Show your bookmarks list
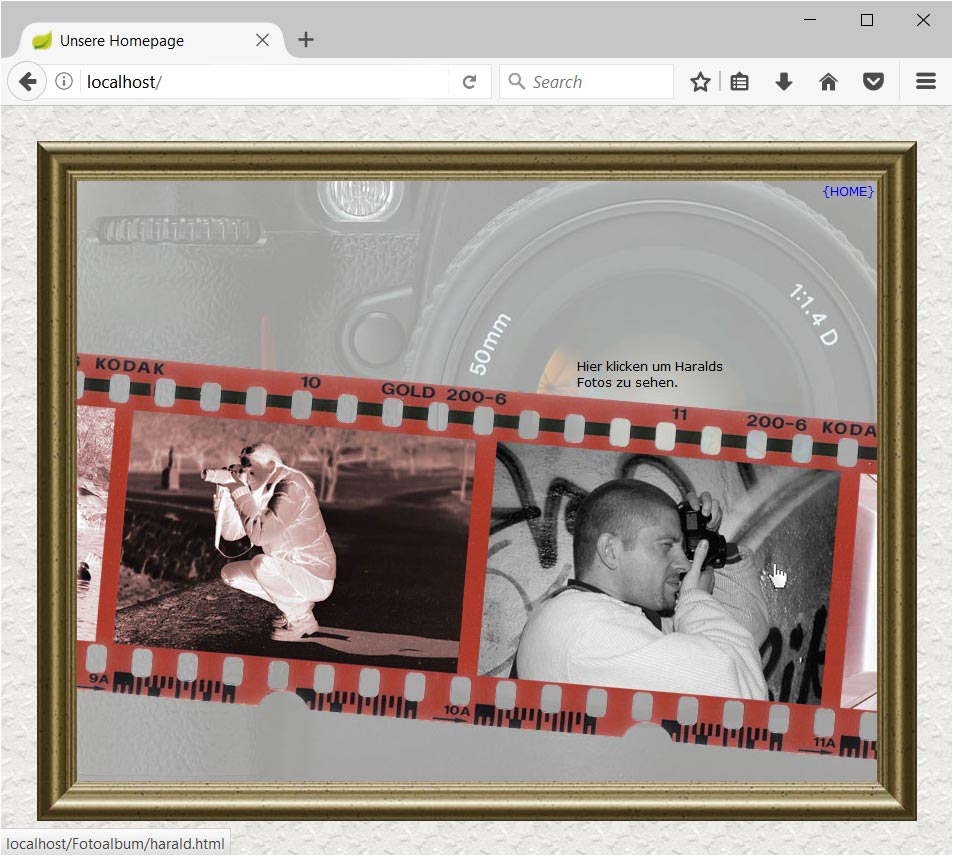 (739, 82)
